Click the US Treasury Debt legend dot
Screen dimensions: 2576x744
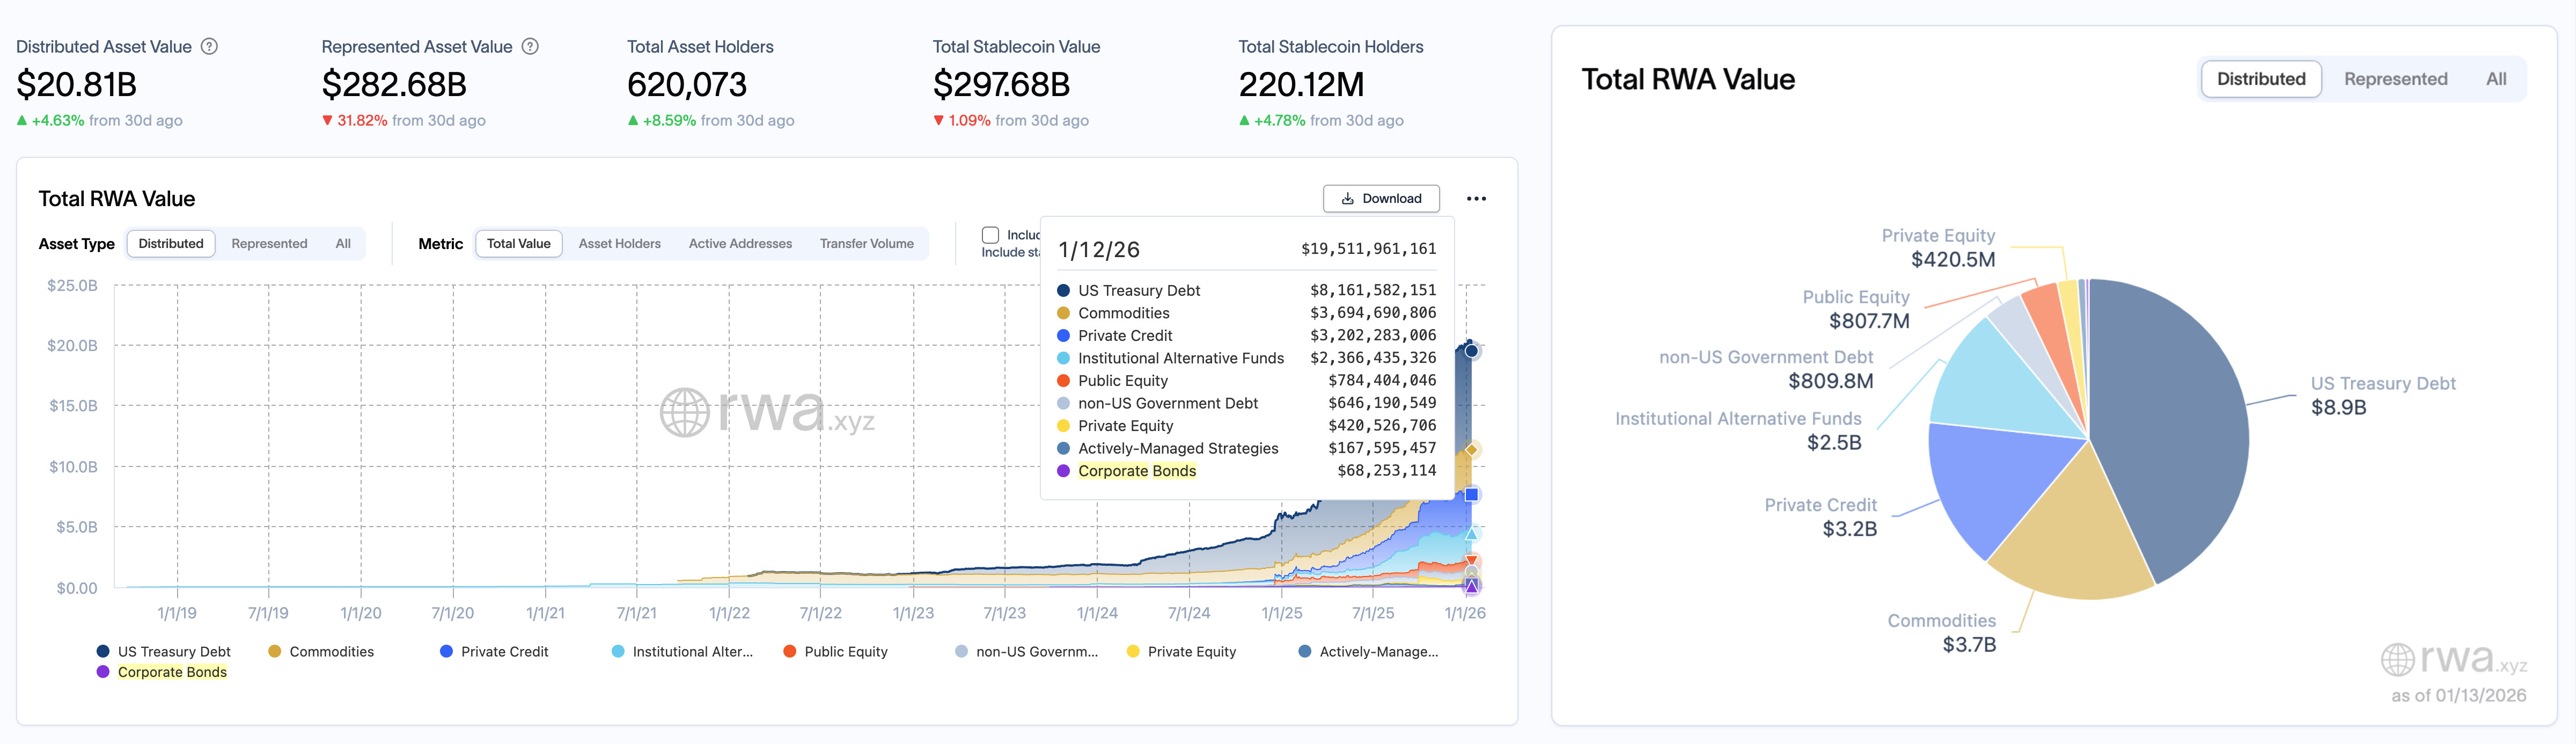(x=103, y=651)
